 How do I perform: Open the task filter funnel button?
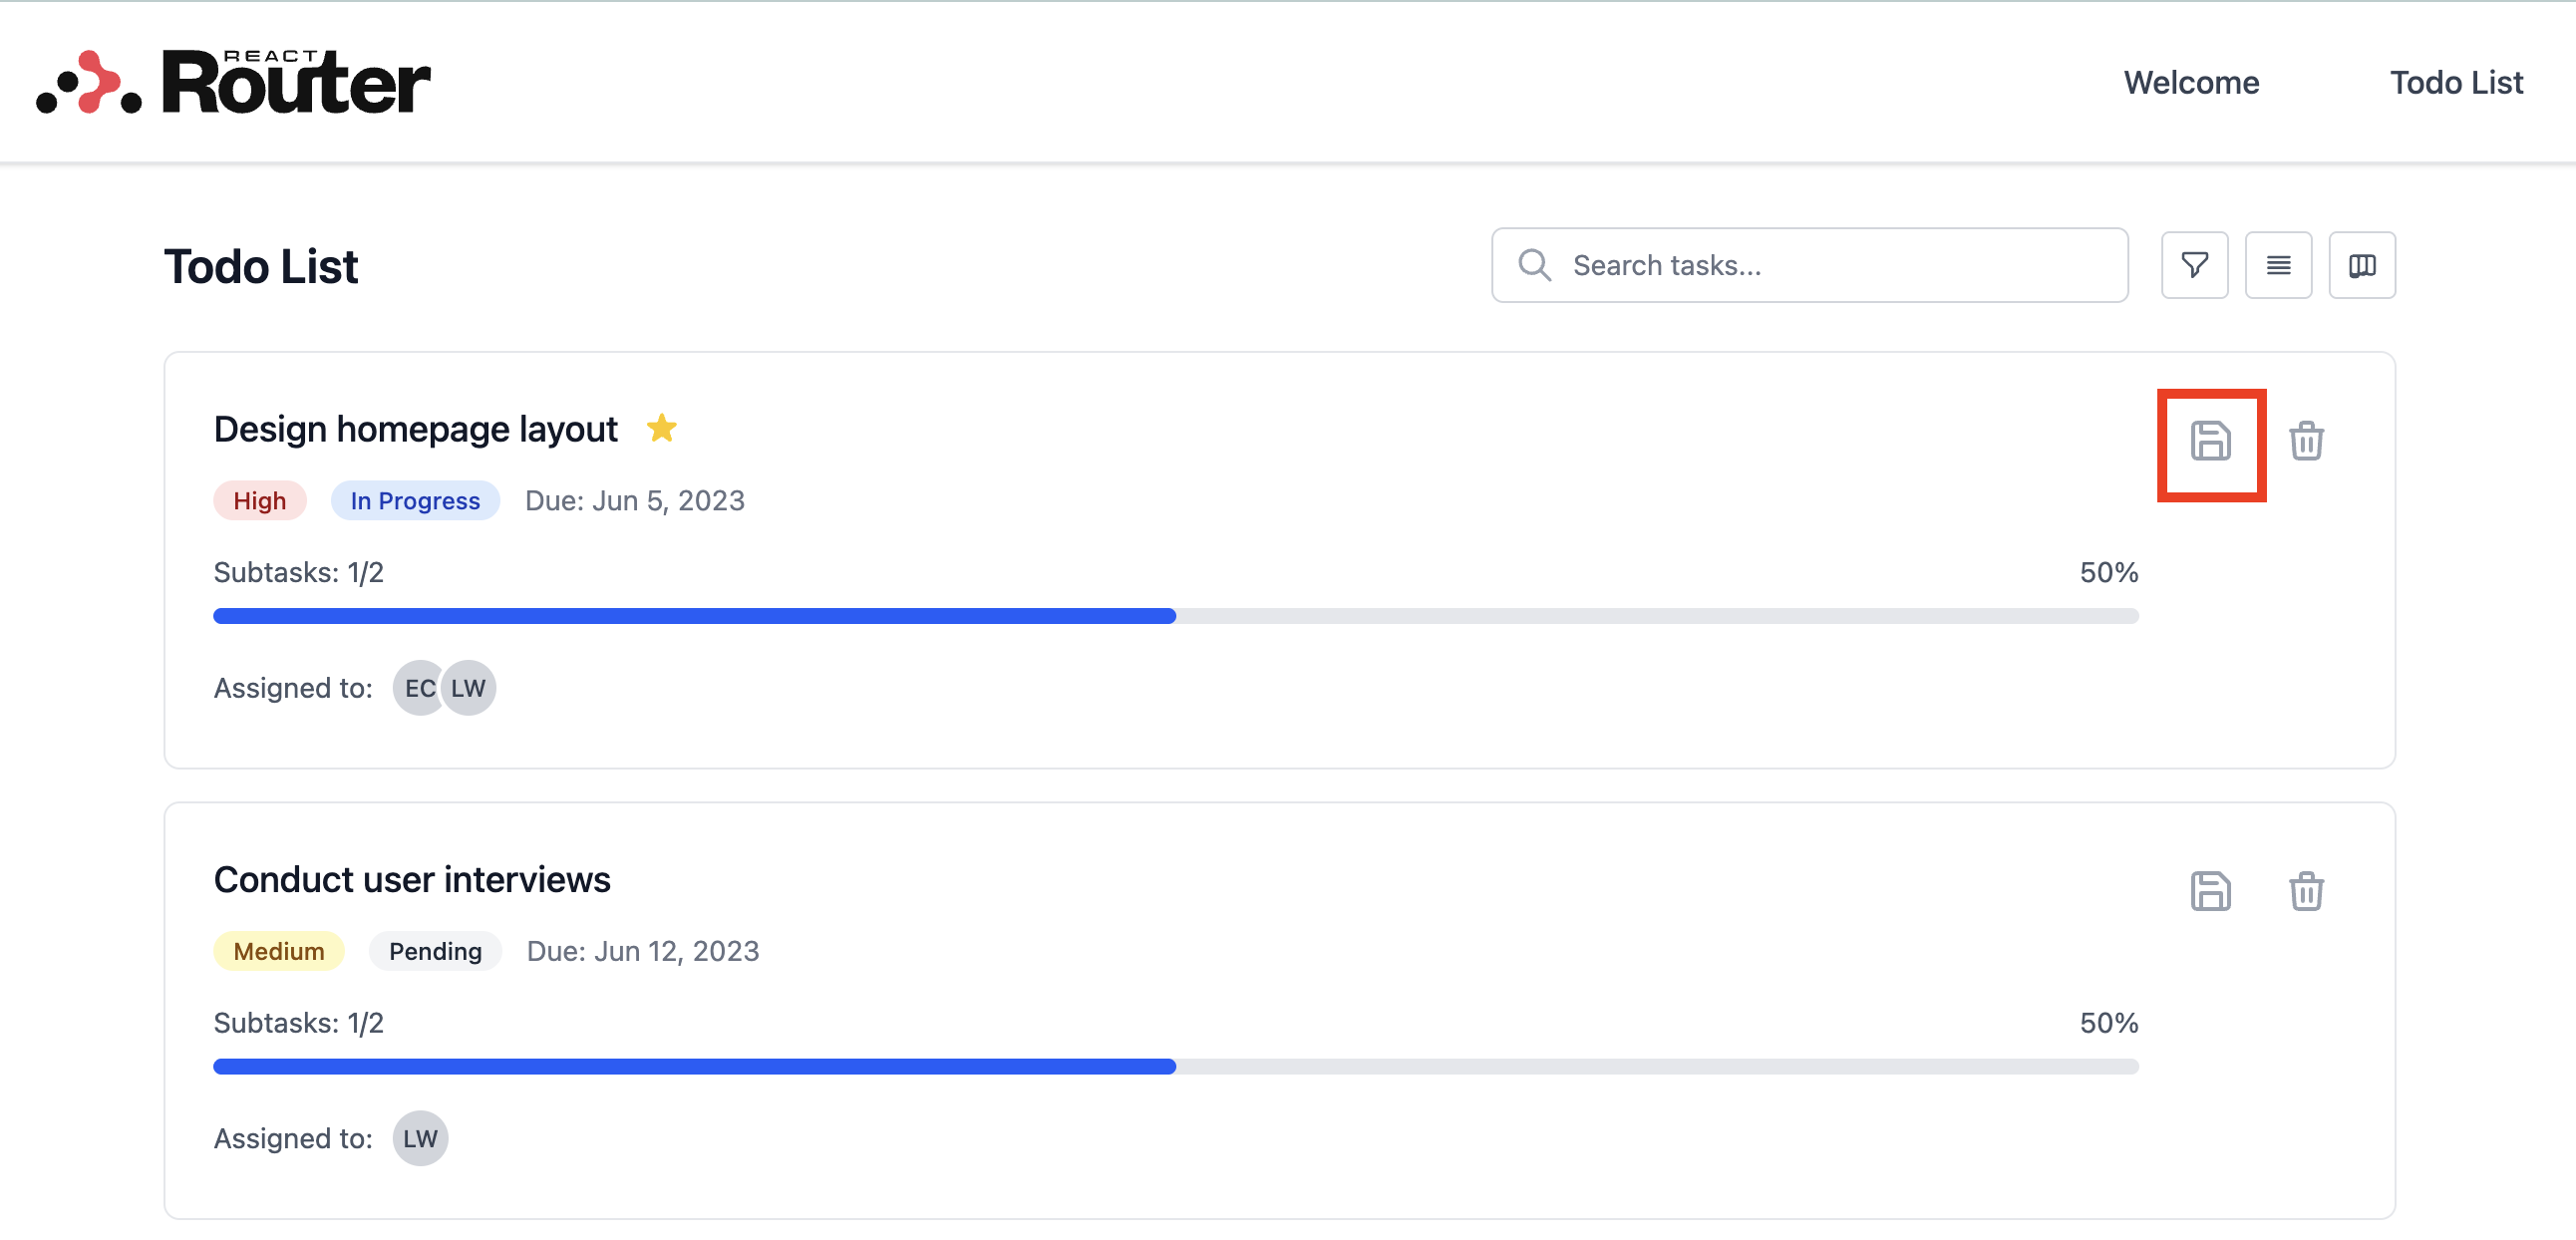click(x=2194, y=265)
